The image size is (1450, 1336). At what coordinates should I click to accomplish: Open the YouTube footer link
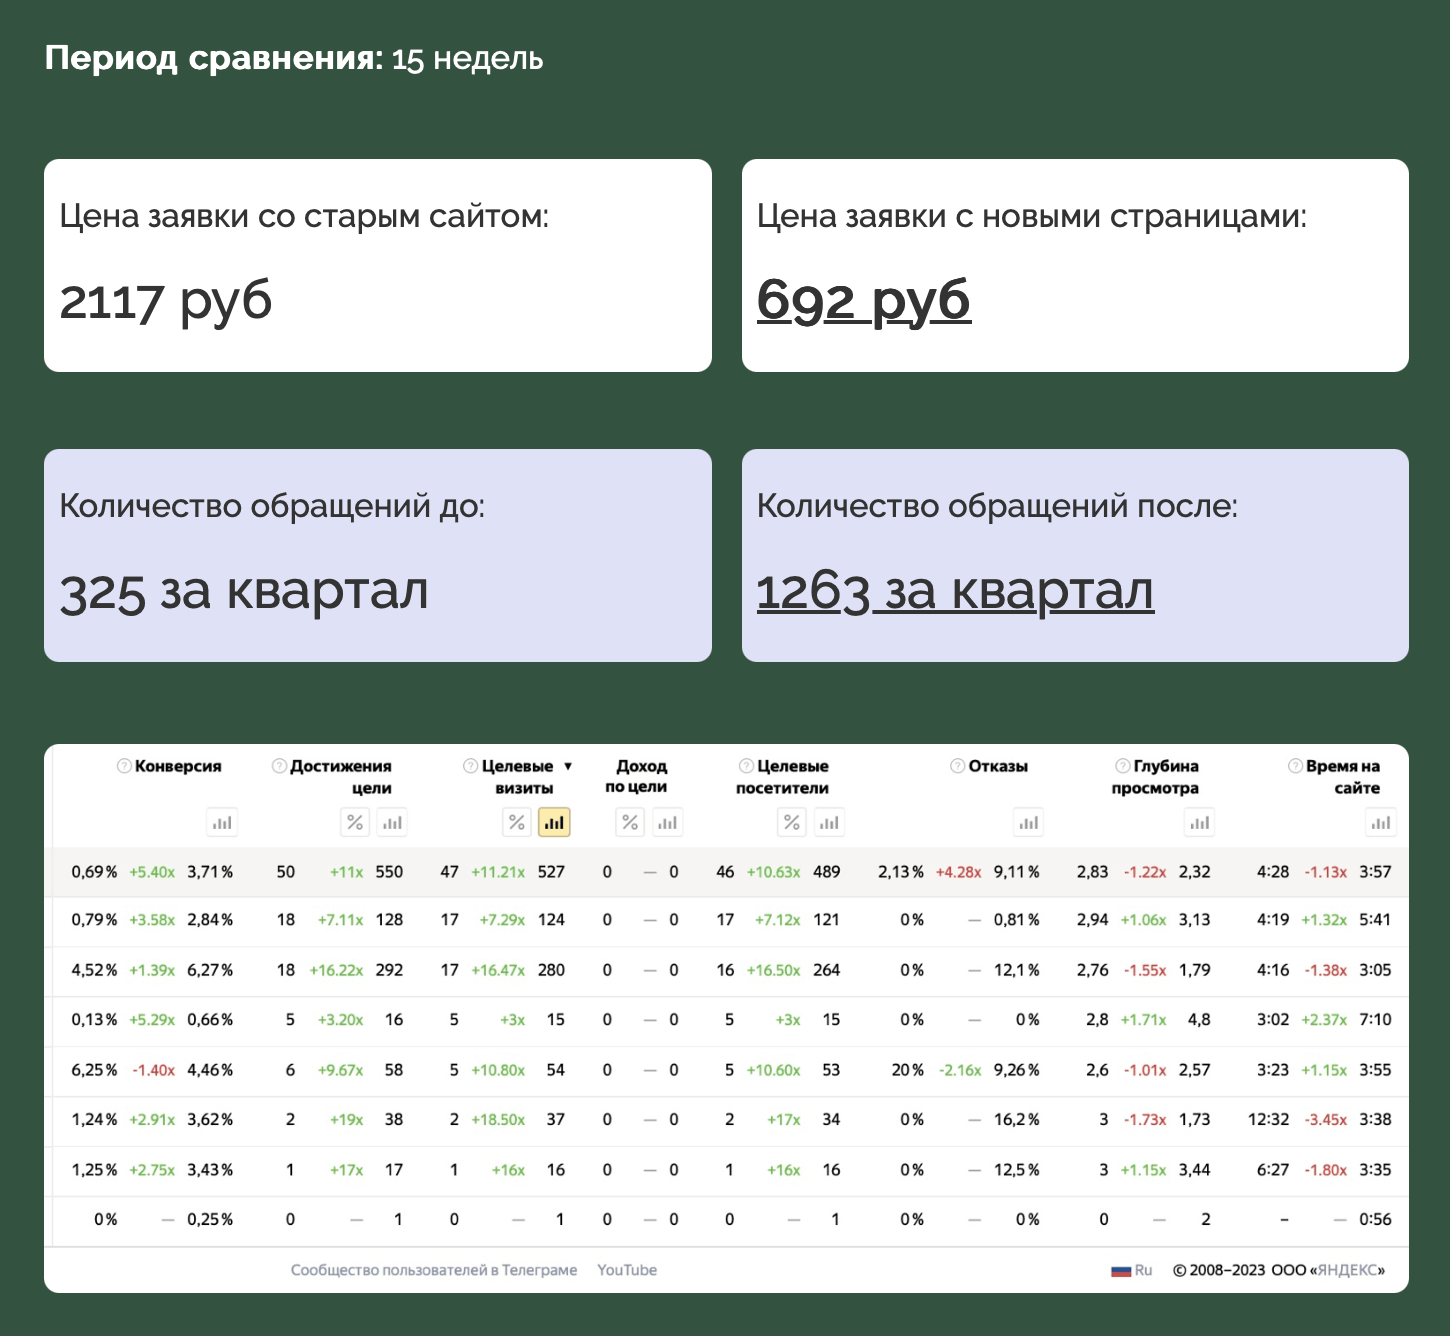tap(627, 1270)
